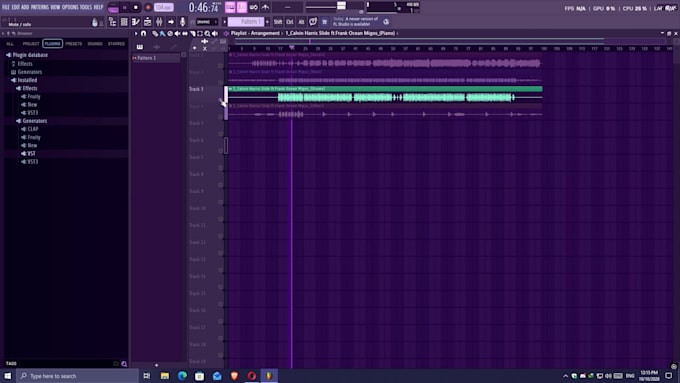Click the microphone recording icon in toolbar
The width and height of the screenshot is (680, 383).
pyautogui.click(x=183, y=22)
